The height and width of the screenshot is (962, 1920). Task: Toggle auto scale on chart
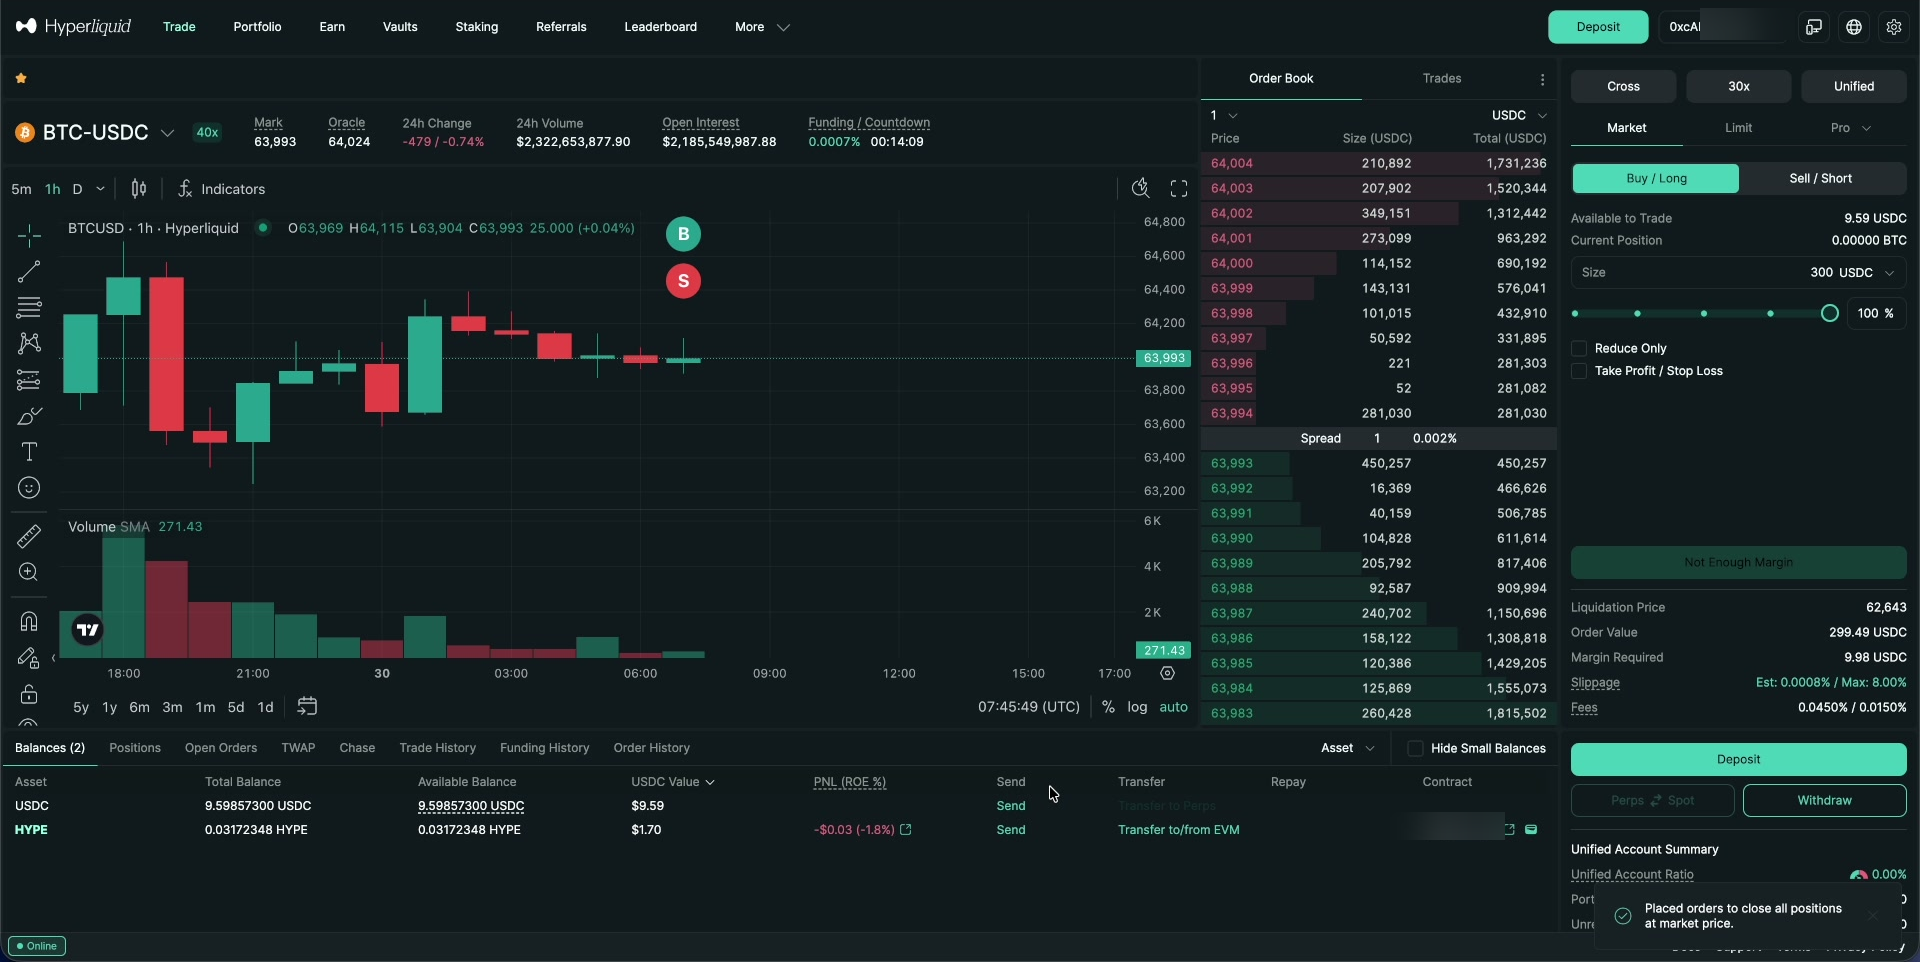[x=1173, y=707]
